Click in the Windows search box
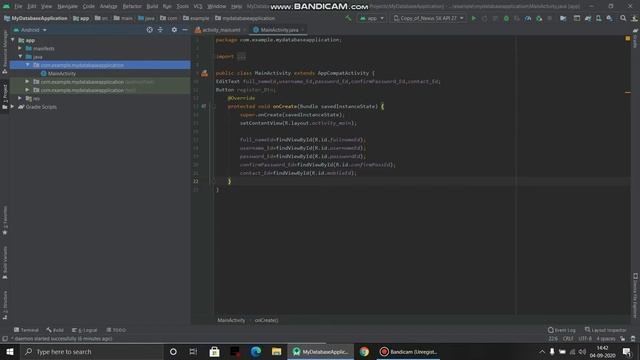This screenshot has height=360, width=640. [91, 351]
